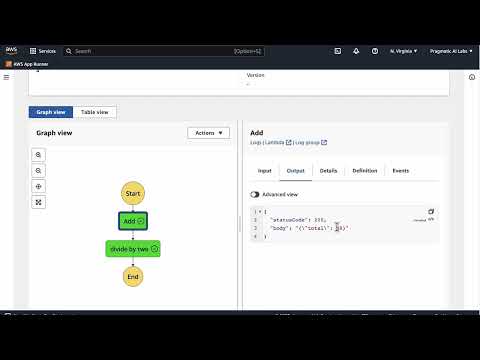
Task: Open the hamburger side navigation menu
Action: click(x=6, y=77)
